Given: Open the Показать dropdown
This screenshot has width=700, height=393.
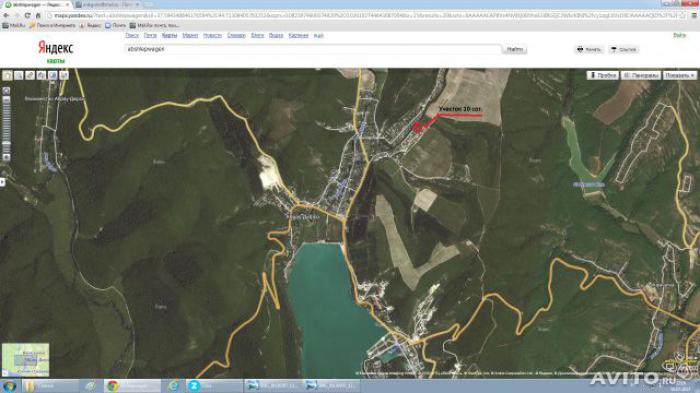Looking at the screenshot, I should coord(679,75).
